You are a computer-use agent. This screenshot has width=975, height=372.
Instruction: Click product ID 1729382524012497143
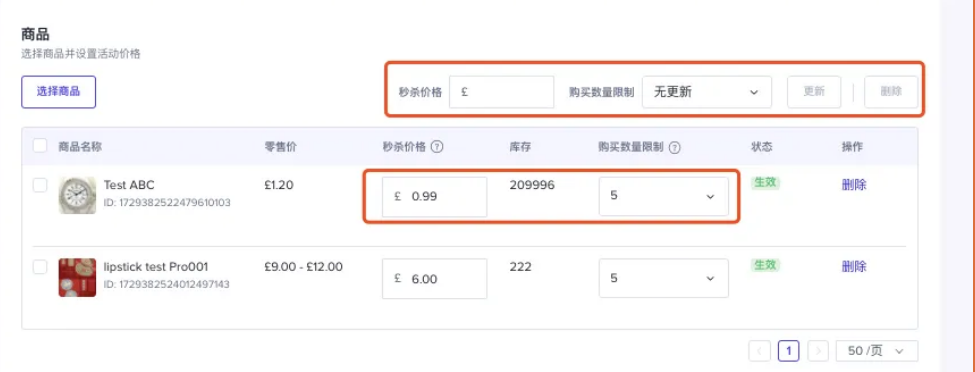[167, 285]
